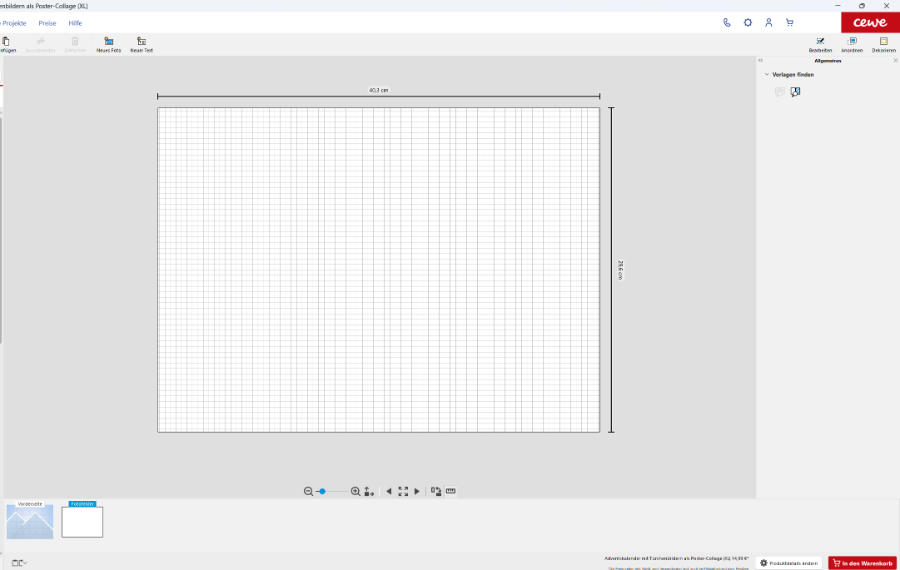Image resolution: width=900 pixels, height=570 pixels.
Task: Collapse the right panel with double chevron
Action: (761, 60)
